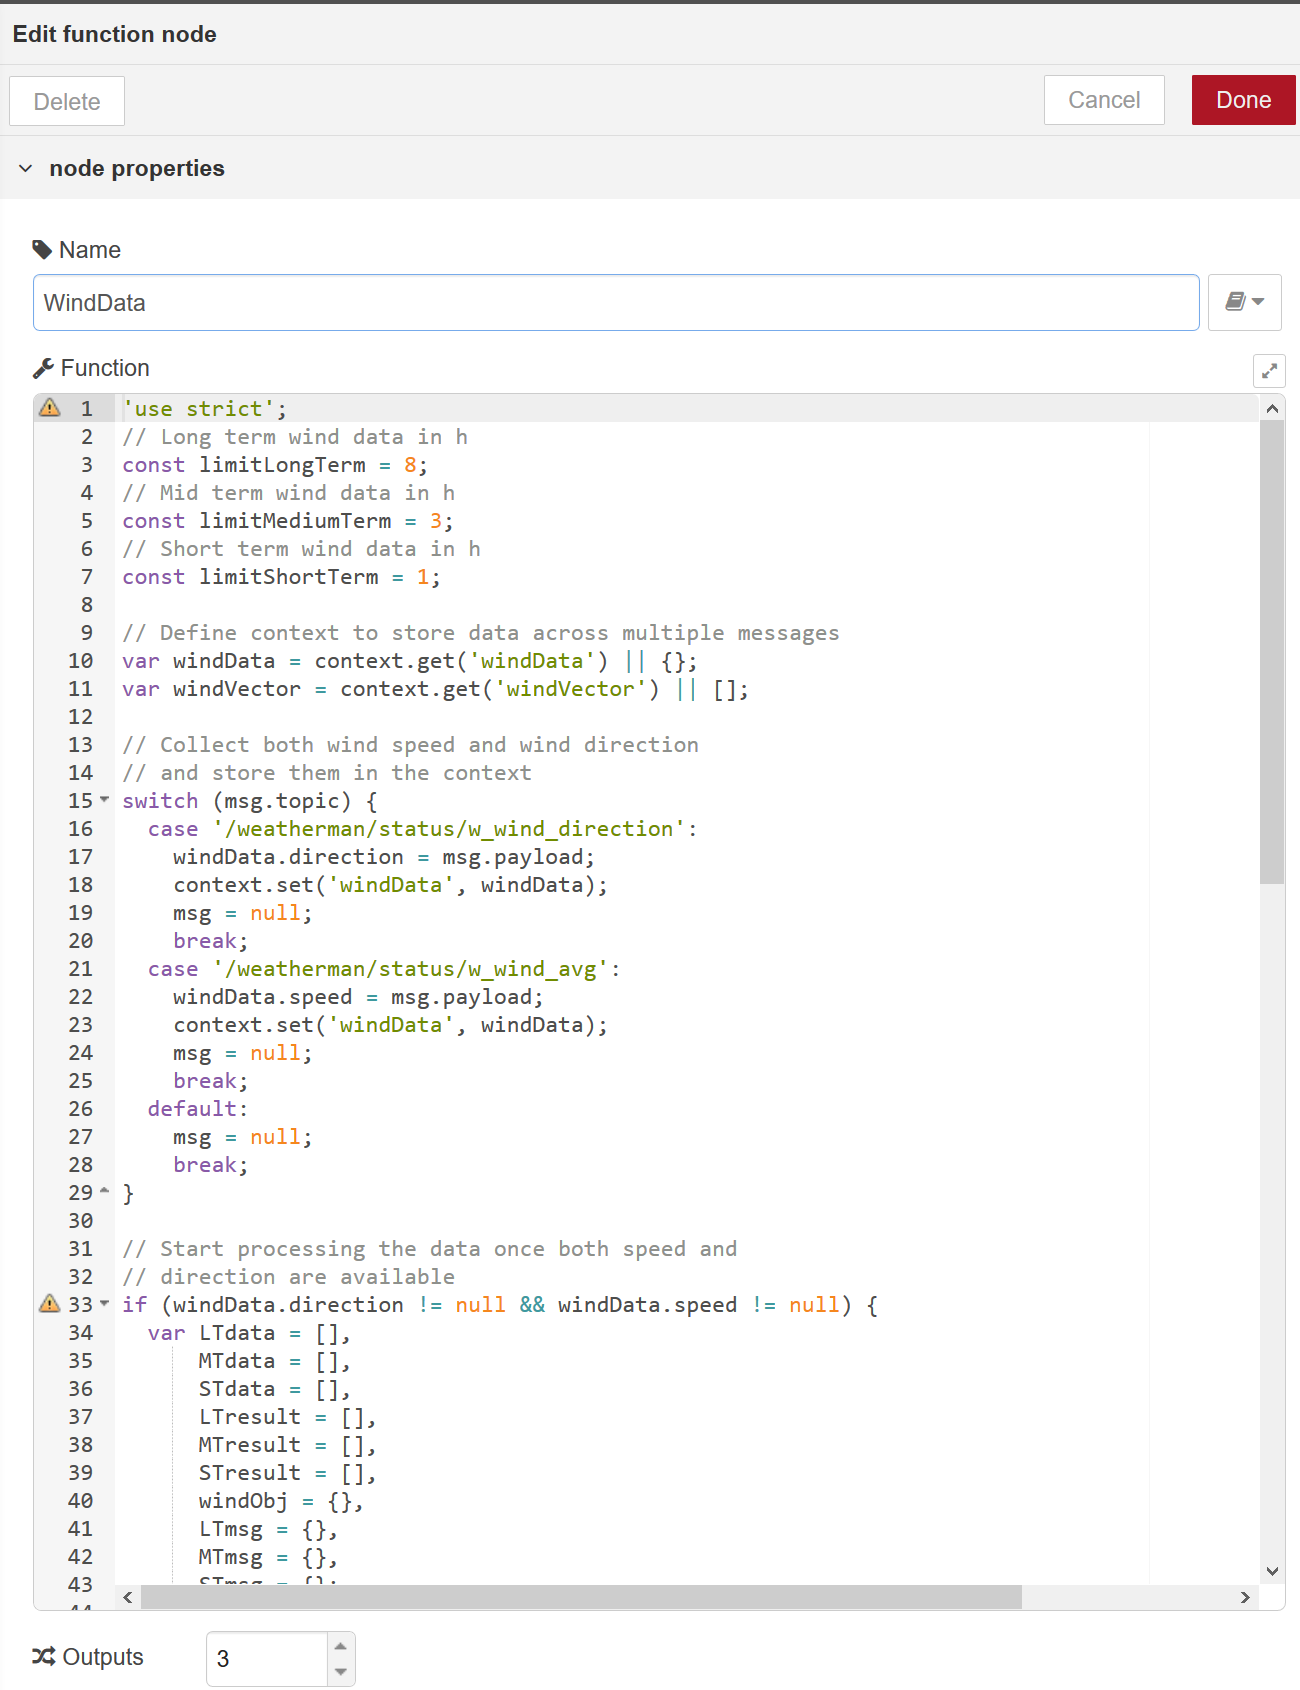Fold code block ending at line 29
The image size is (1300, 1690).
tap(105, 1191)
